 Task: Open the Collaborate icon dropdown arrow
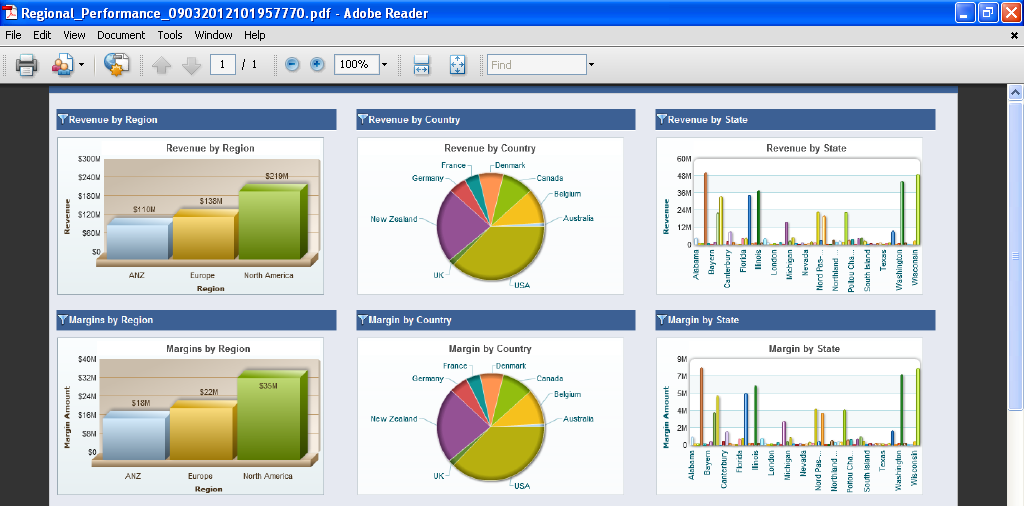pyautogui.click(x=81, y=65)
